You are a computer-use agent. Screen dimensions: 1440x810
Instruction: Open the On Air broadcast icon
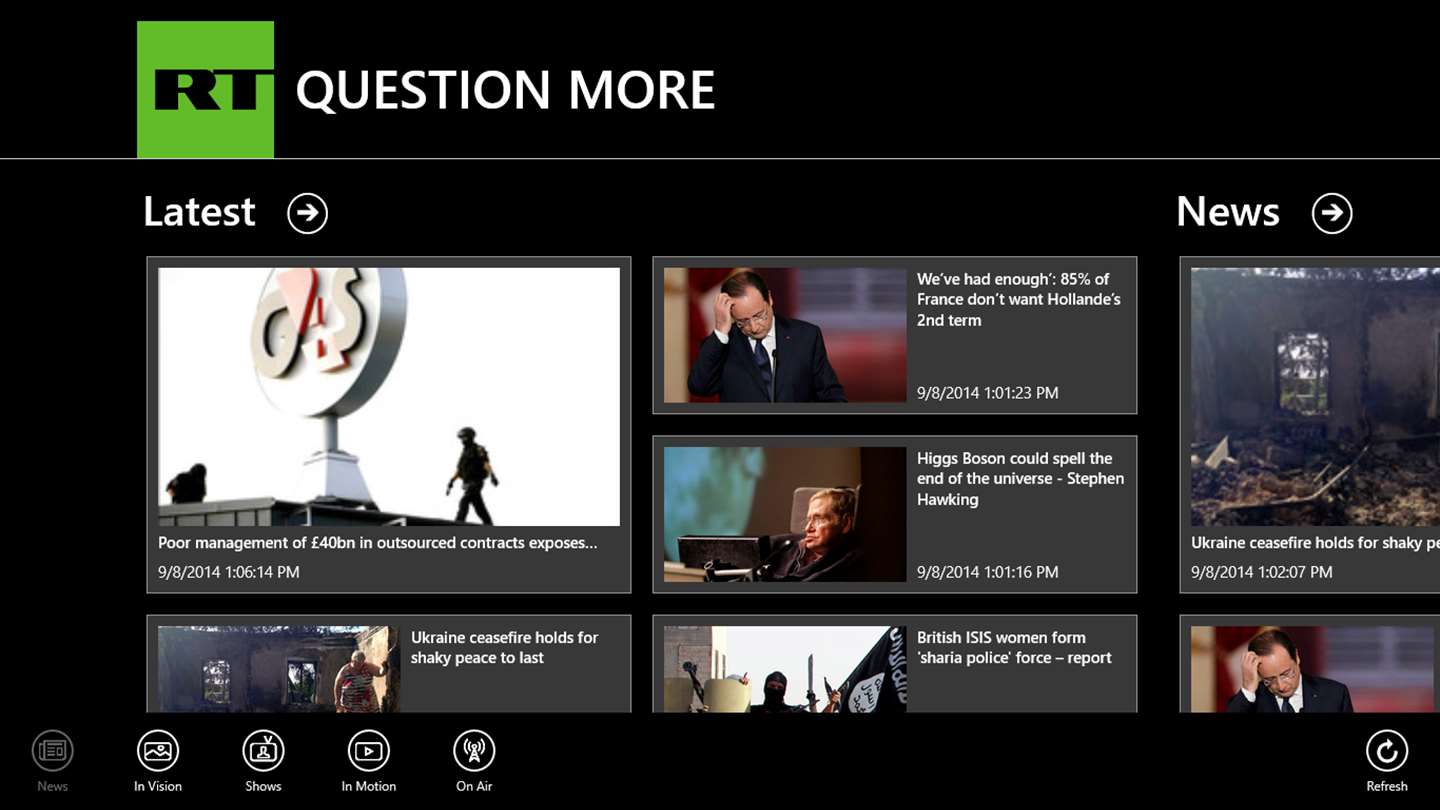(x=474, y=751)
